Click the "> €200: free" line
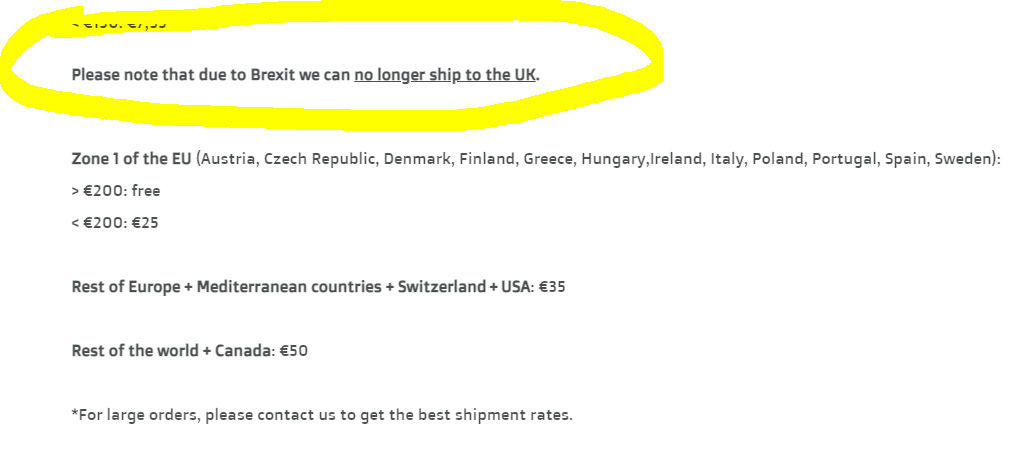This screenshot has width=1033, height=451. [116, 191]
